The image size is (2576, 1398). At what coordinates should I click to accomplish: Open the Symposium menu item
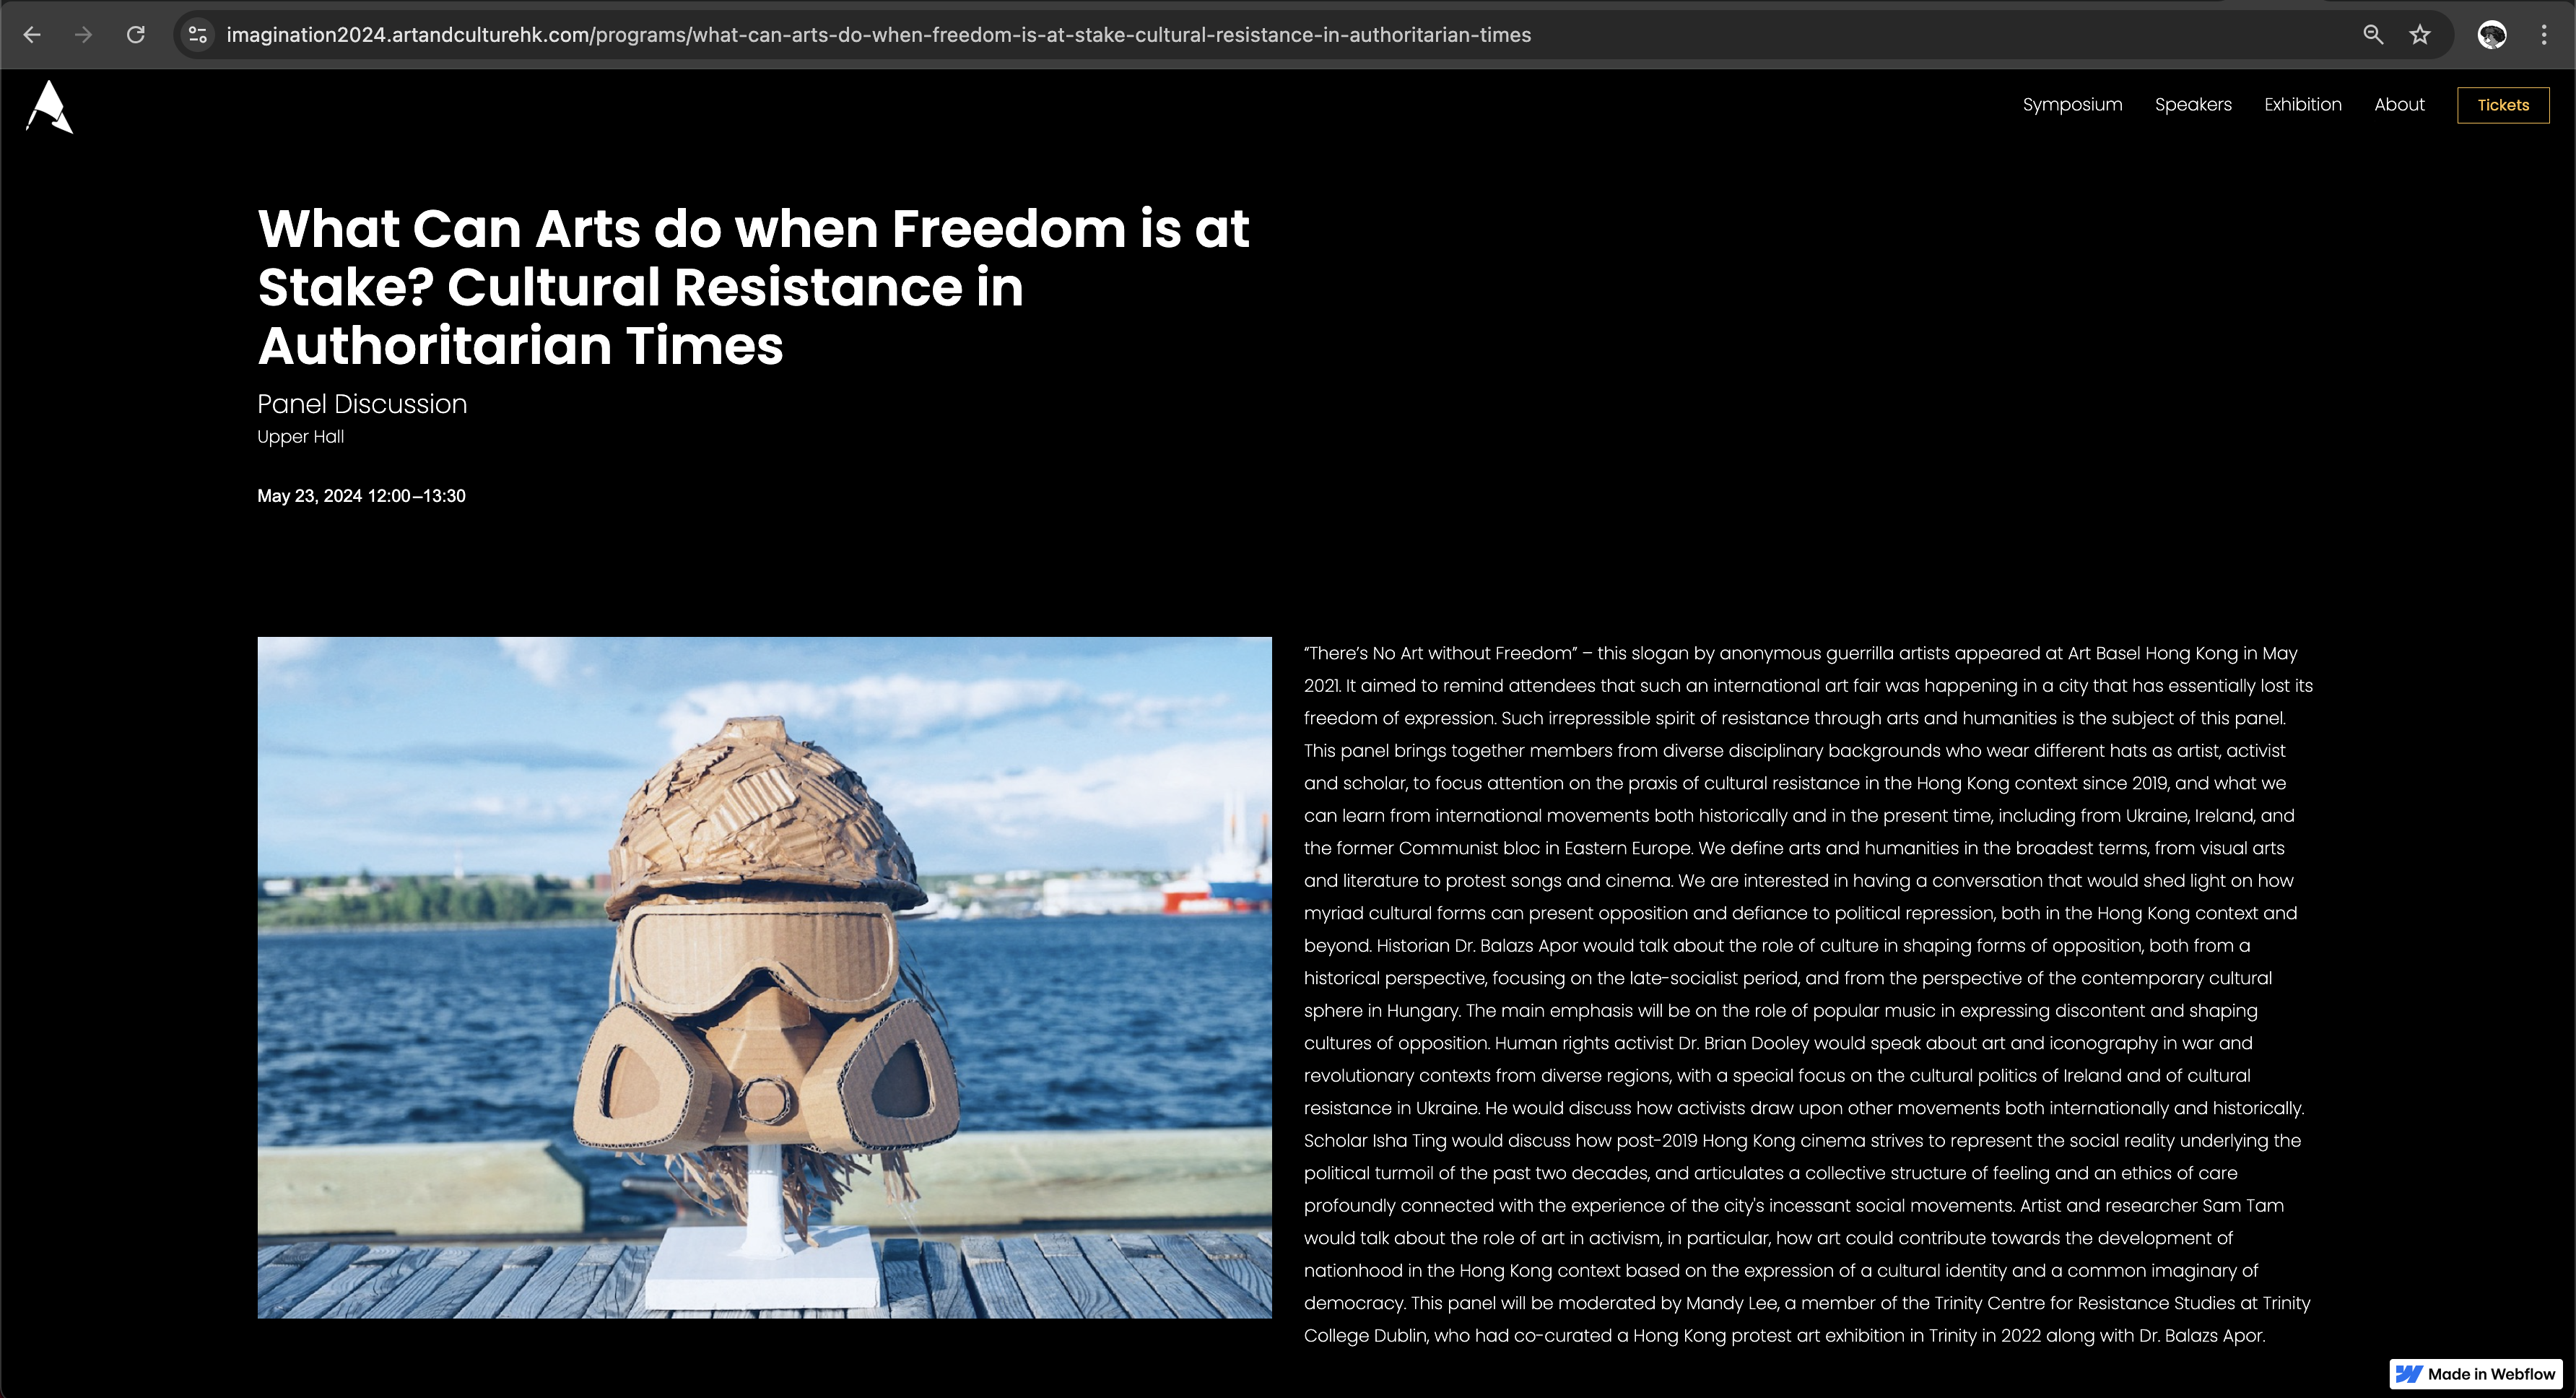click(2072, 104)
